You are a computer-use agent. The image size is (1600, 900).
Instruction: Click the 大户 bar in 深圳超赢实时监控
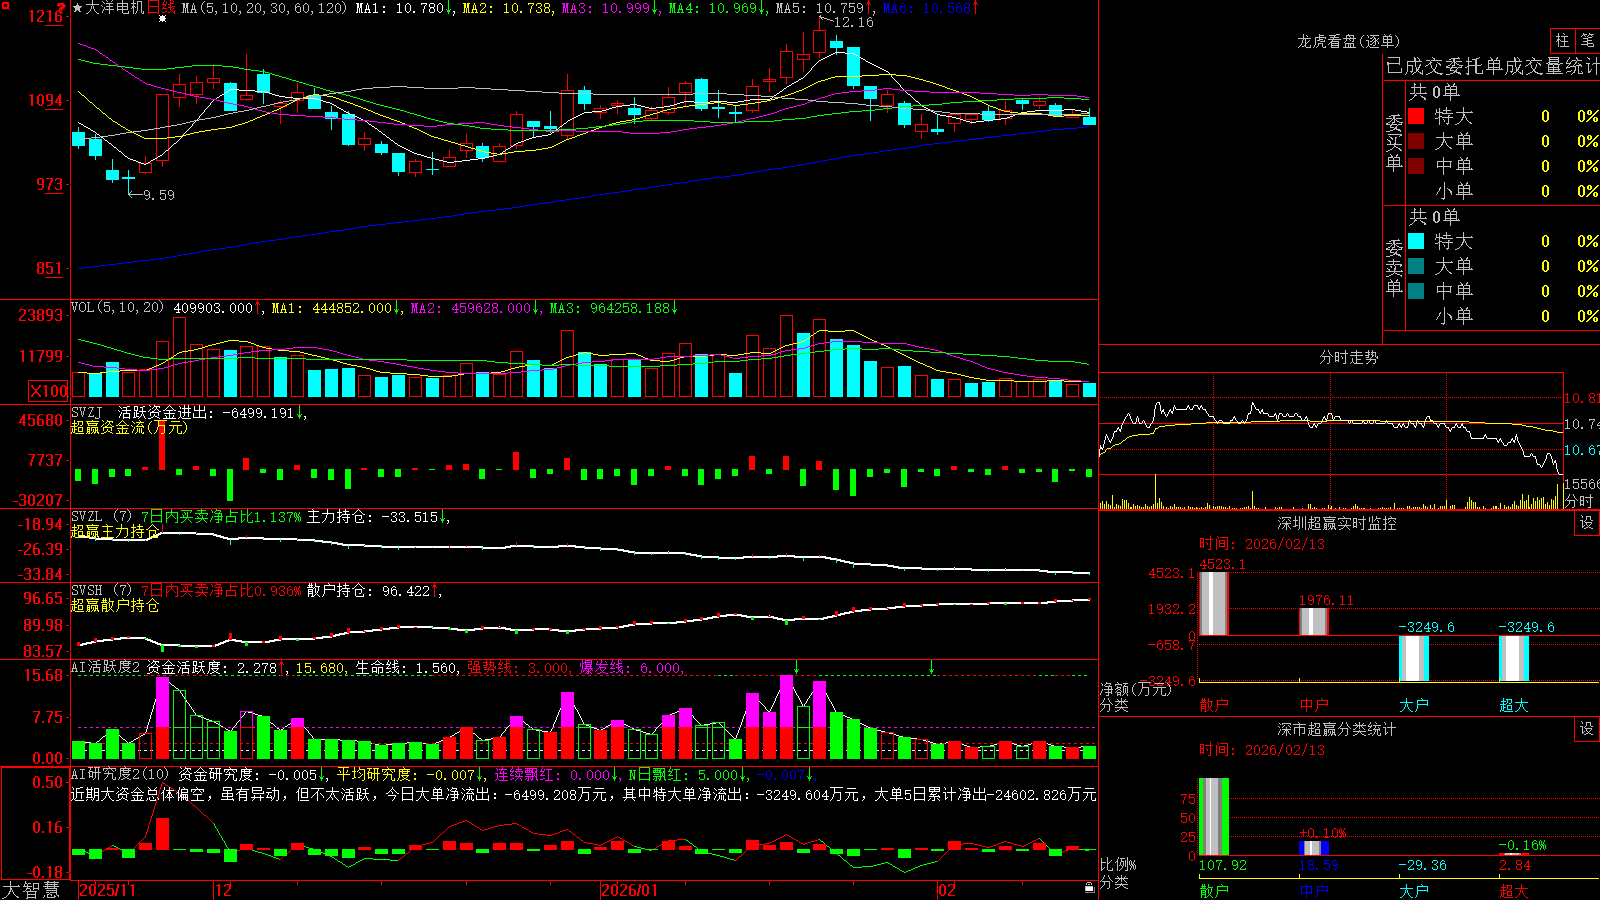click(x=1413, y=658)
